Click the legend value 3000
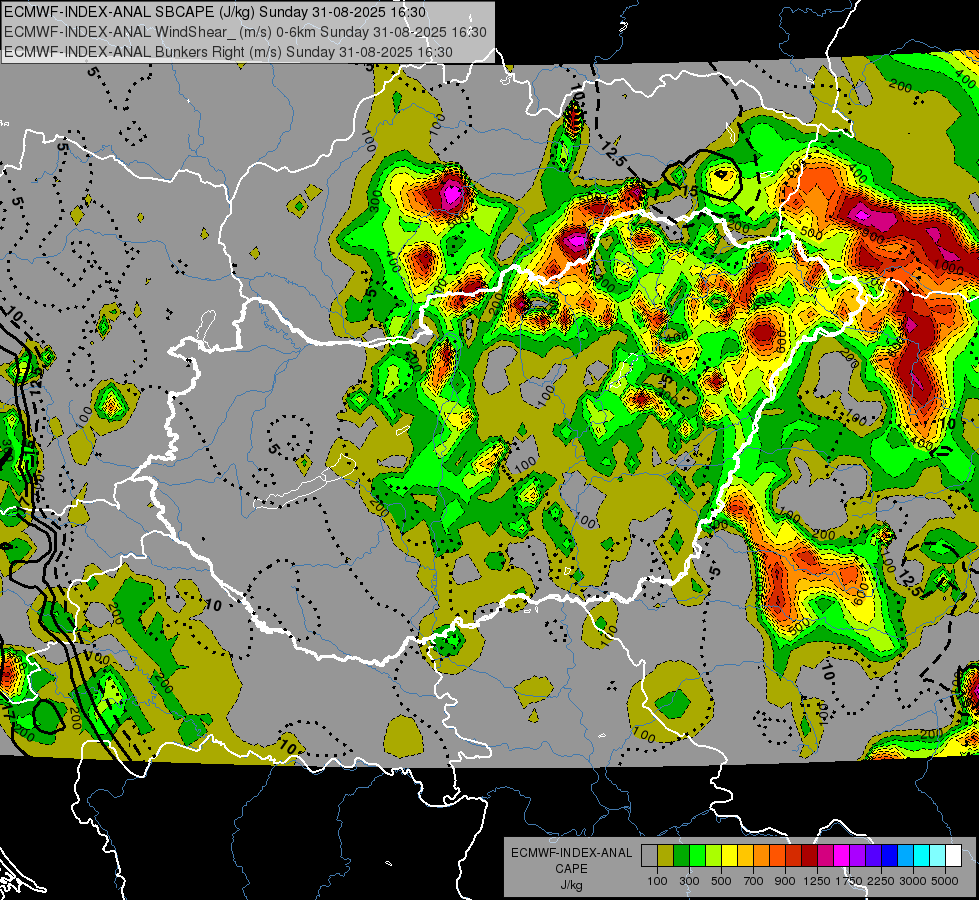Image resolution: width=979 pixels, height=900 pixels. tap(913, 881)
